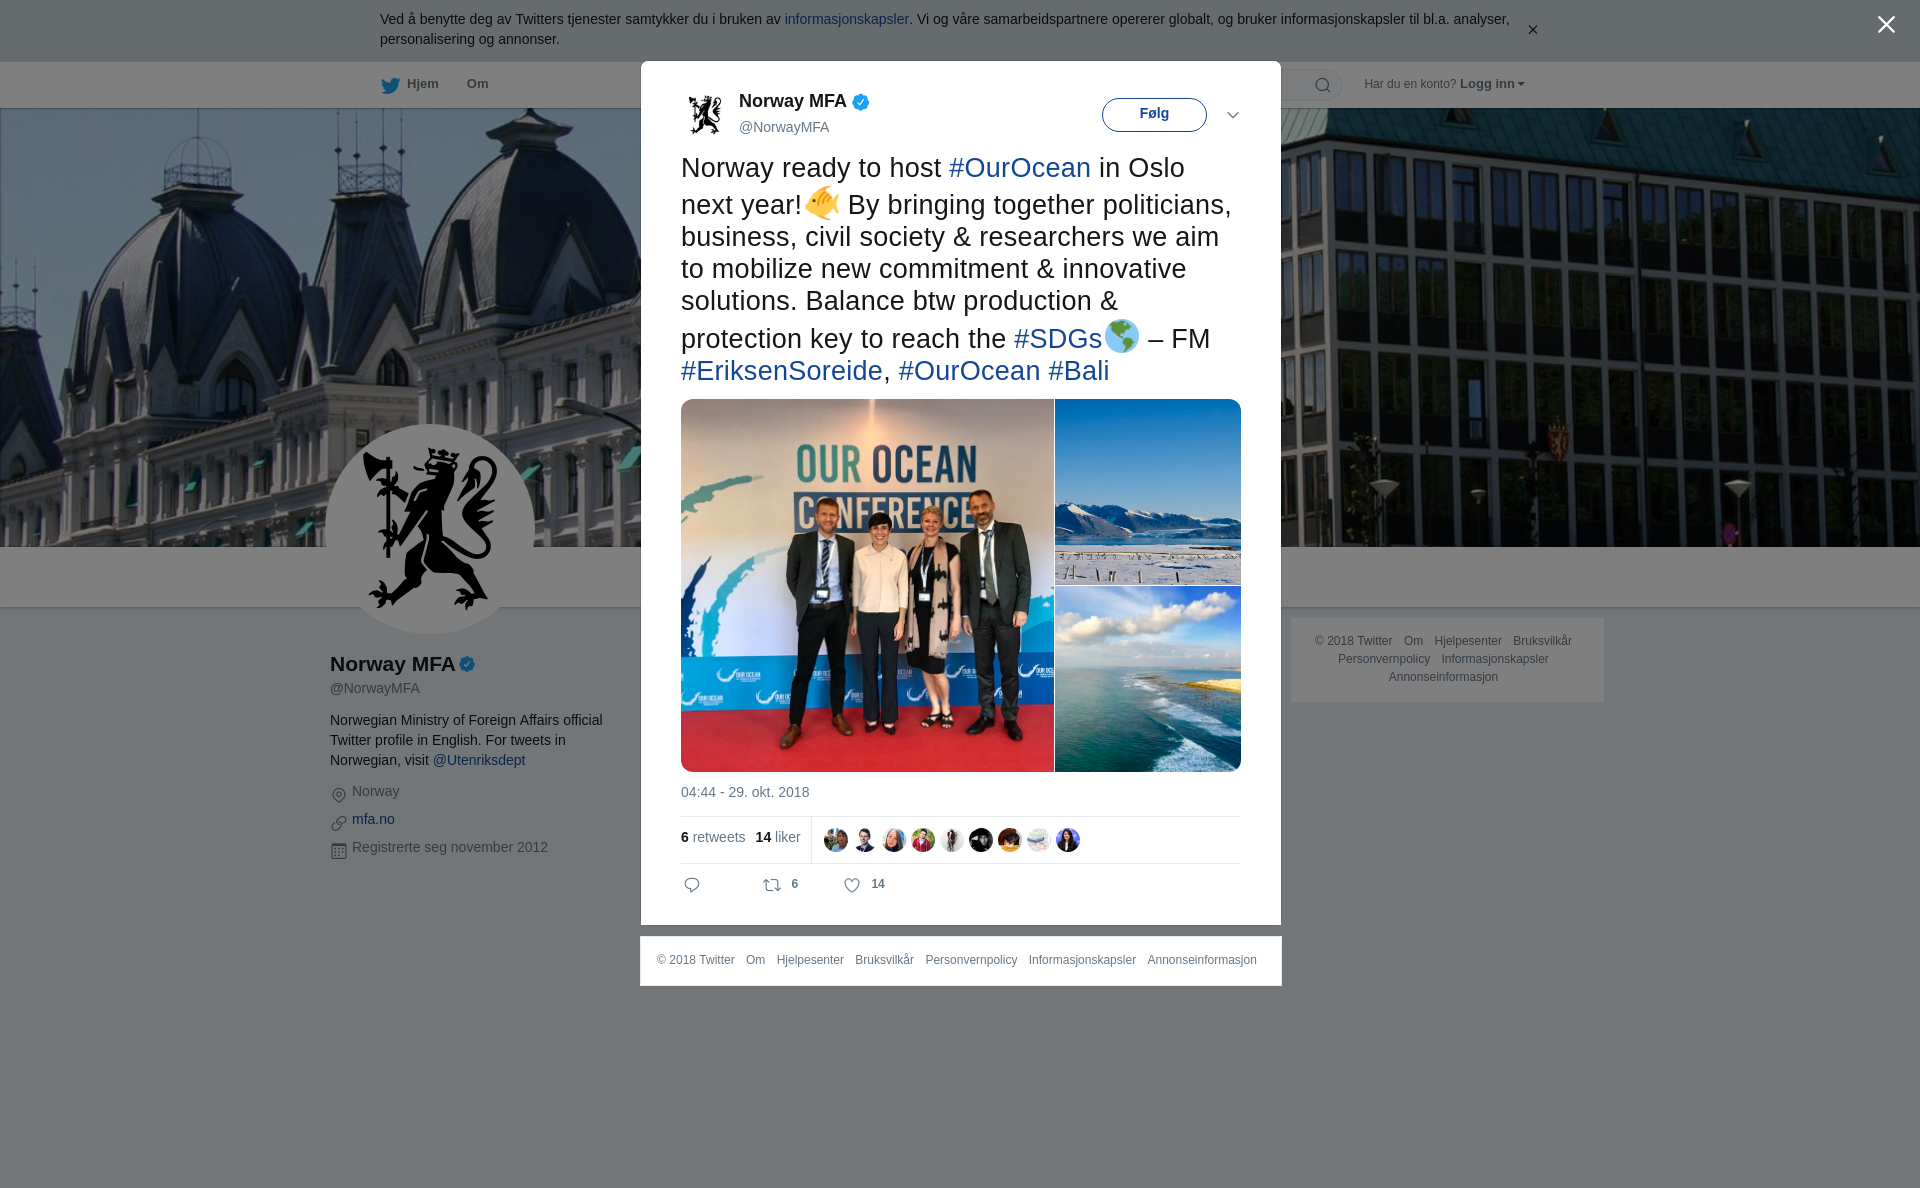Open the snowy mountain landscape photo
The height and width of the screenshot is (1188, 1920).
coord(1148,491)
